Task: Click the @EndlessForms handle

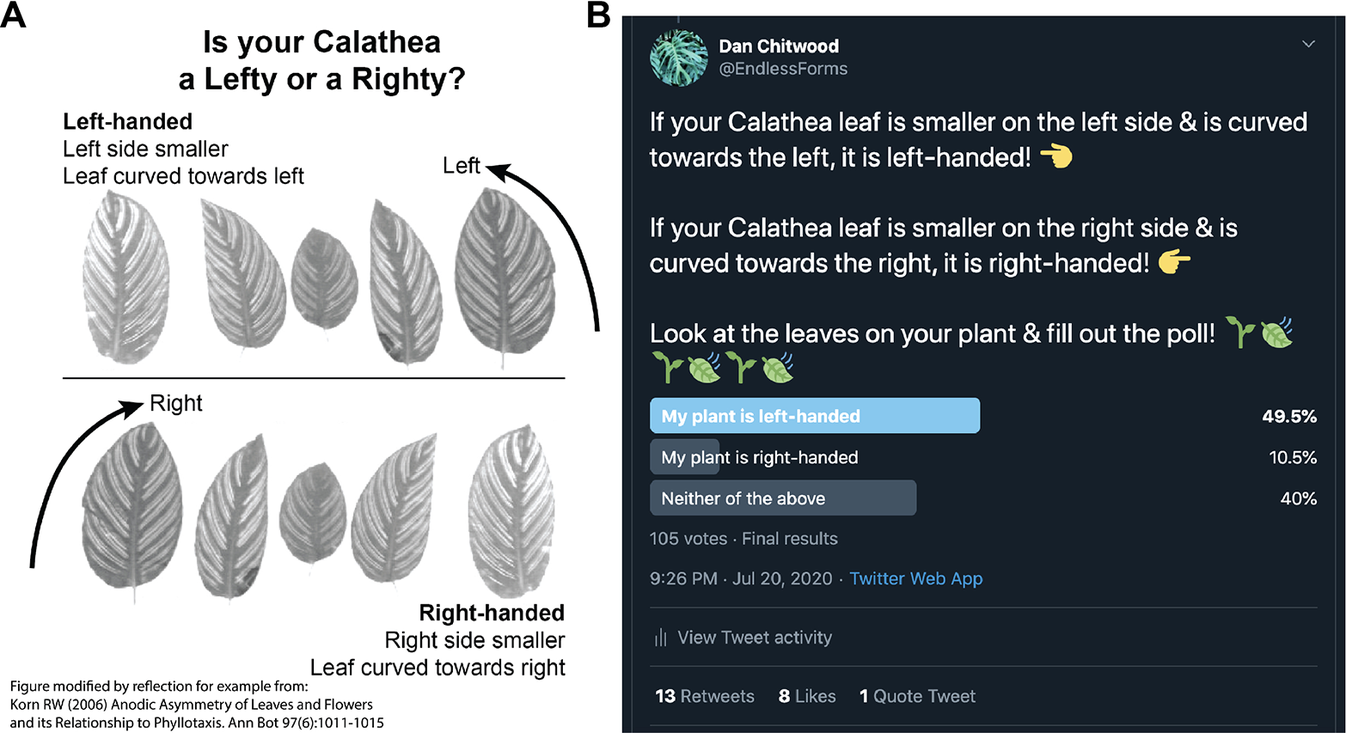Action: (783, 68)
